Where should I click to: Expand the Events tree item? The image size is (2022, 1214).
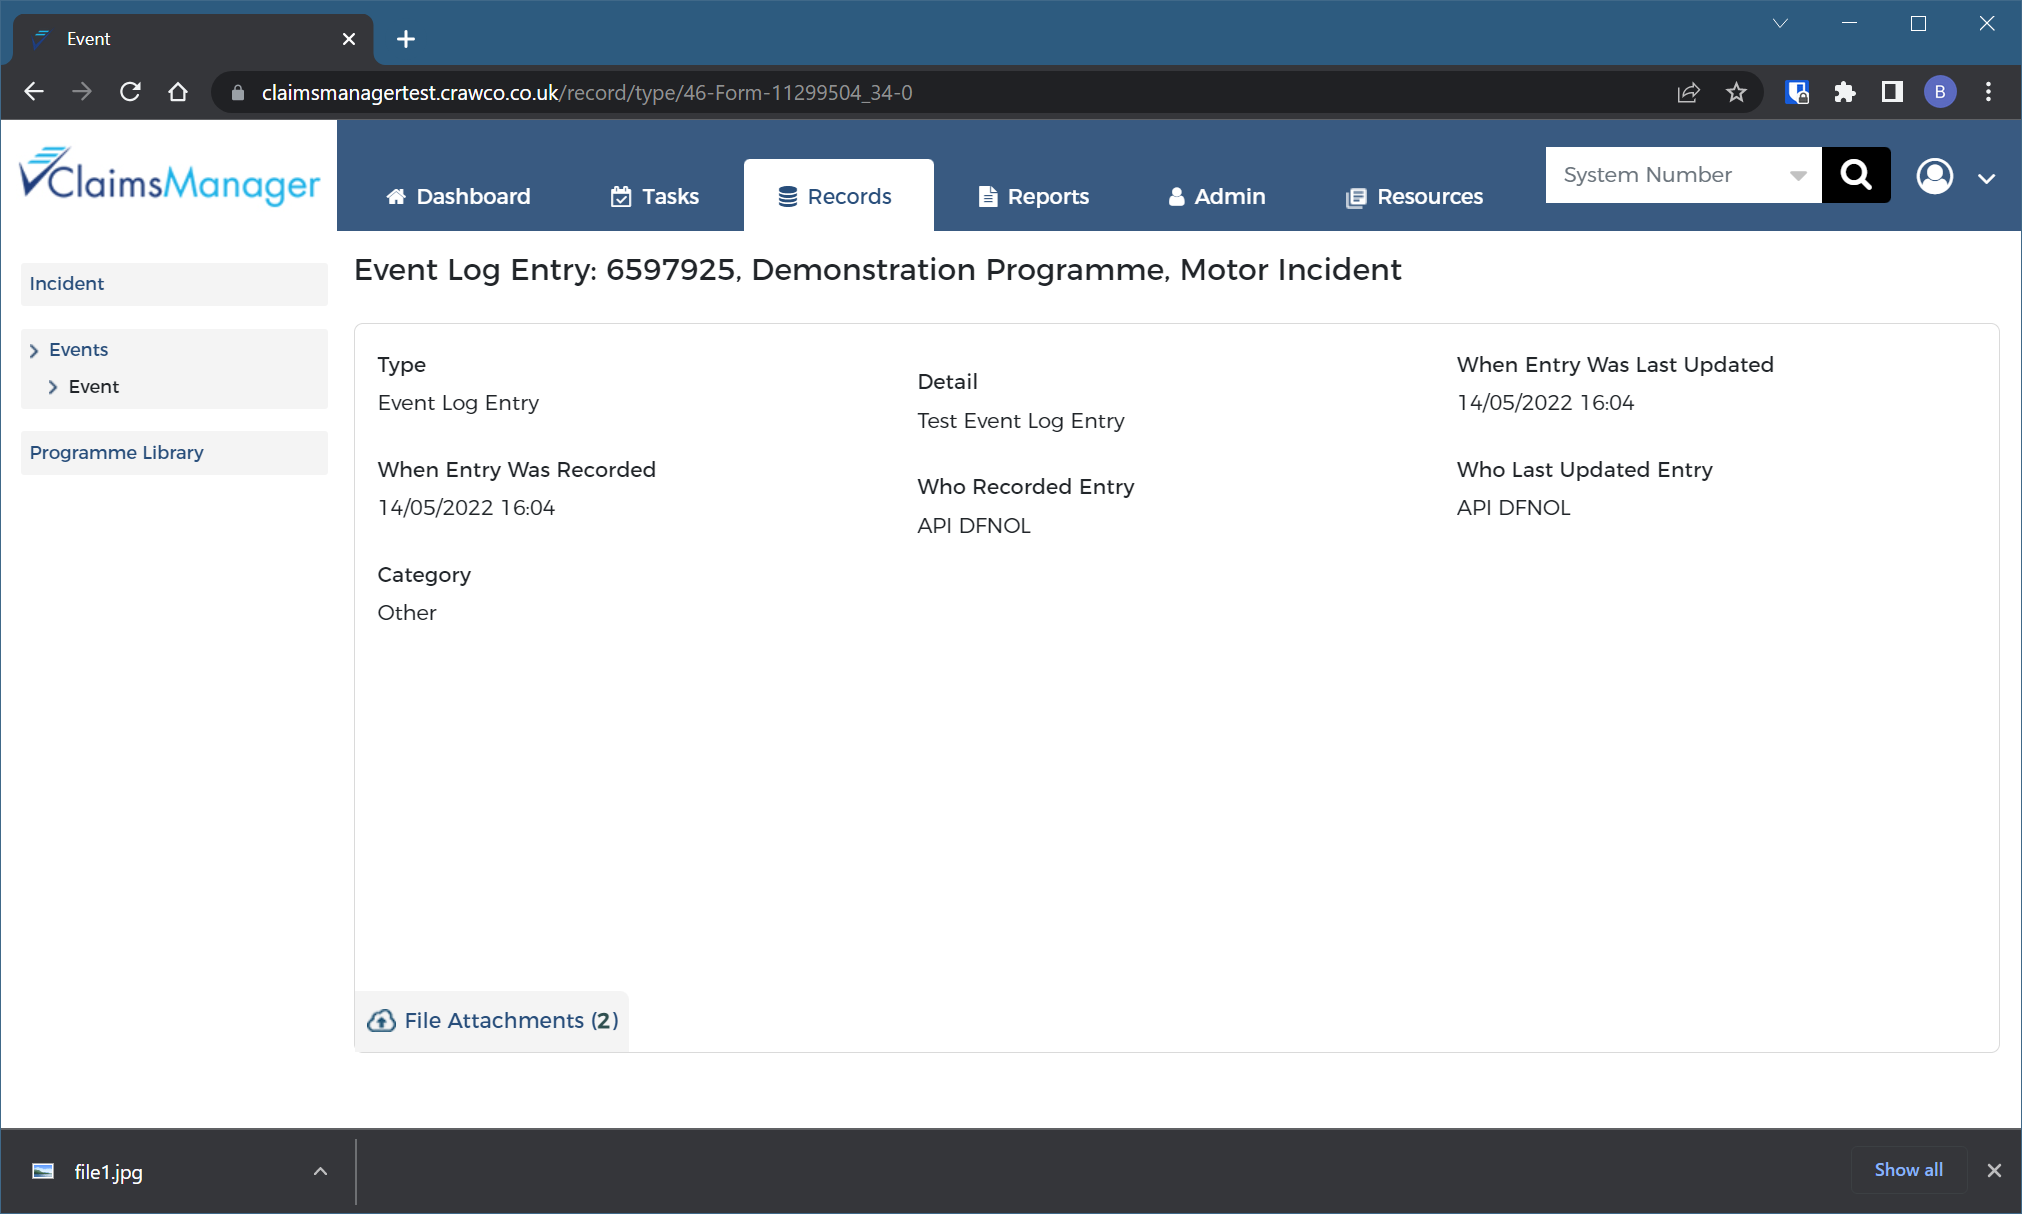click(x=35, y=349)
